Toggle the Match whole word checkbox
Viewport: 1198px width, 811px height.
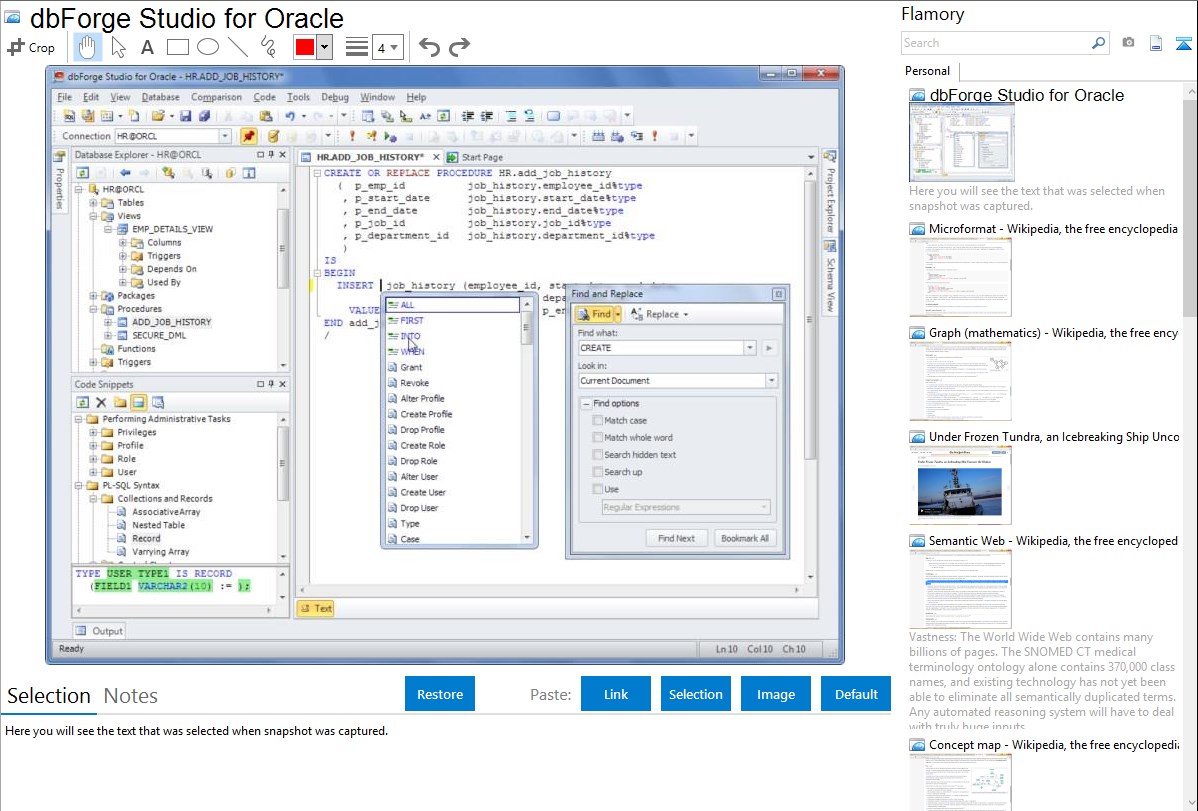coord(598,437)
